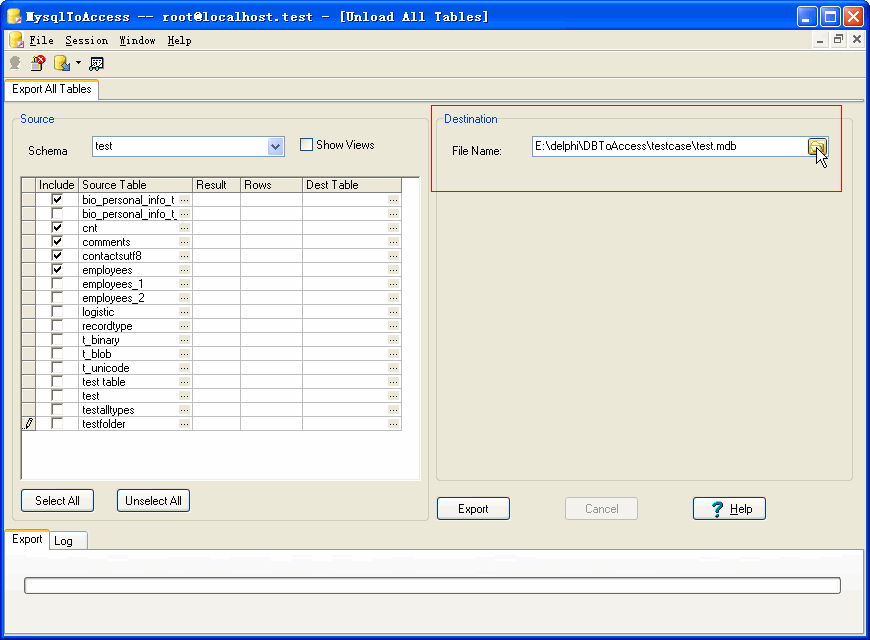Open dest table ellipsis in contactsutf8 row
This screenshot has width=870, height=640.
tap(393, 256)
